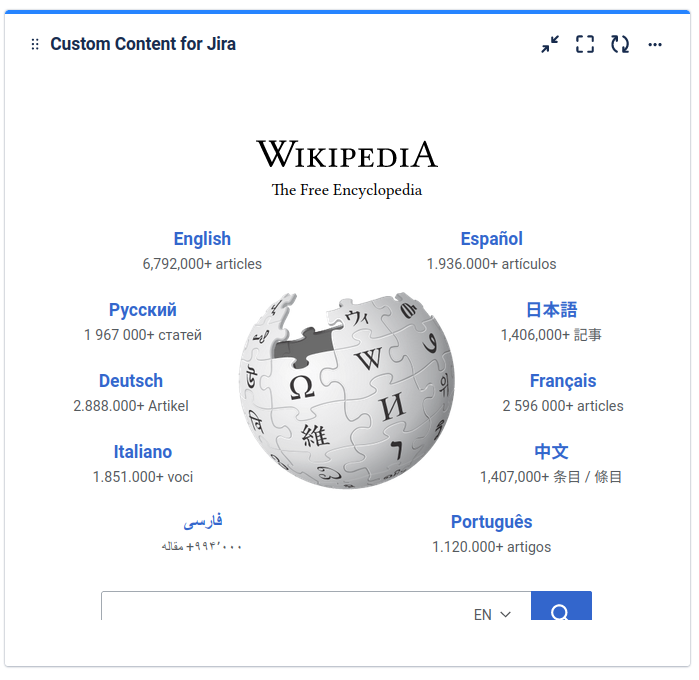Select the 日本語 language link
The height and width of the screenshot is (680, 699).
(551, 310)
